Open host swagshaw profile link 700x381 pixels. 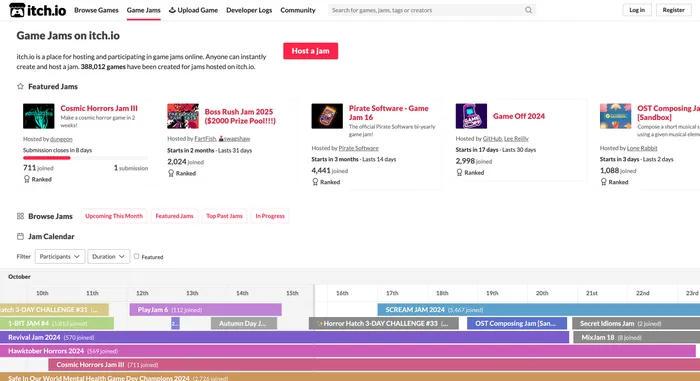tap(234, 138)
